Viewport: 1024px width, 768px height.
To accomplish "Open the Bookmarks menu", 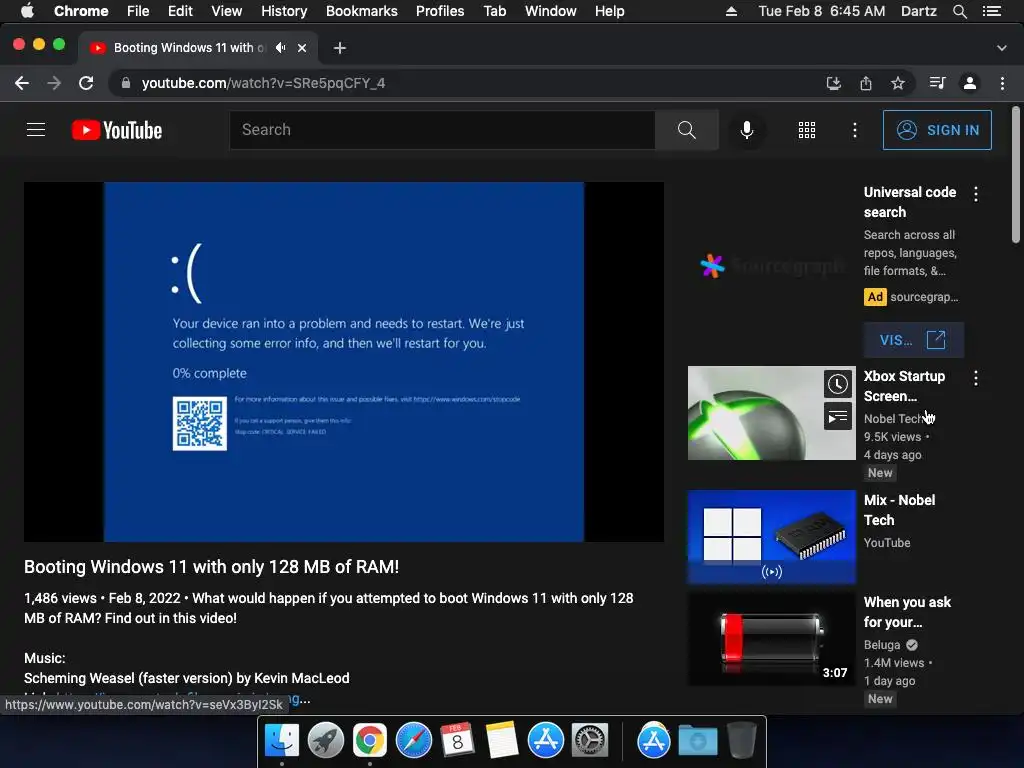I will pos(361,11).
